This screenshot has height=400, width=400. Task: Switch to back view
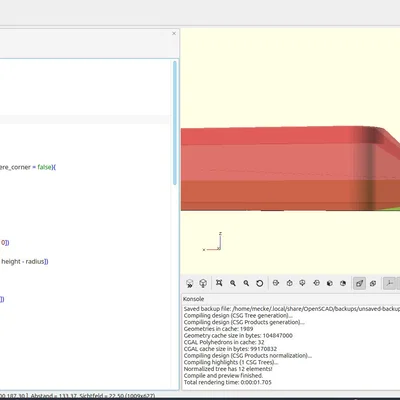pos(343,283)
